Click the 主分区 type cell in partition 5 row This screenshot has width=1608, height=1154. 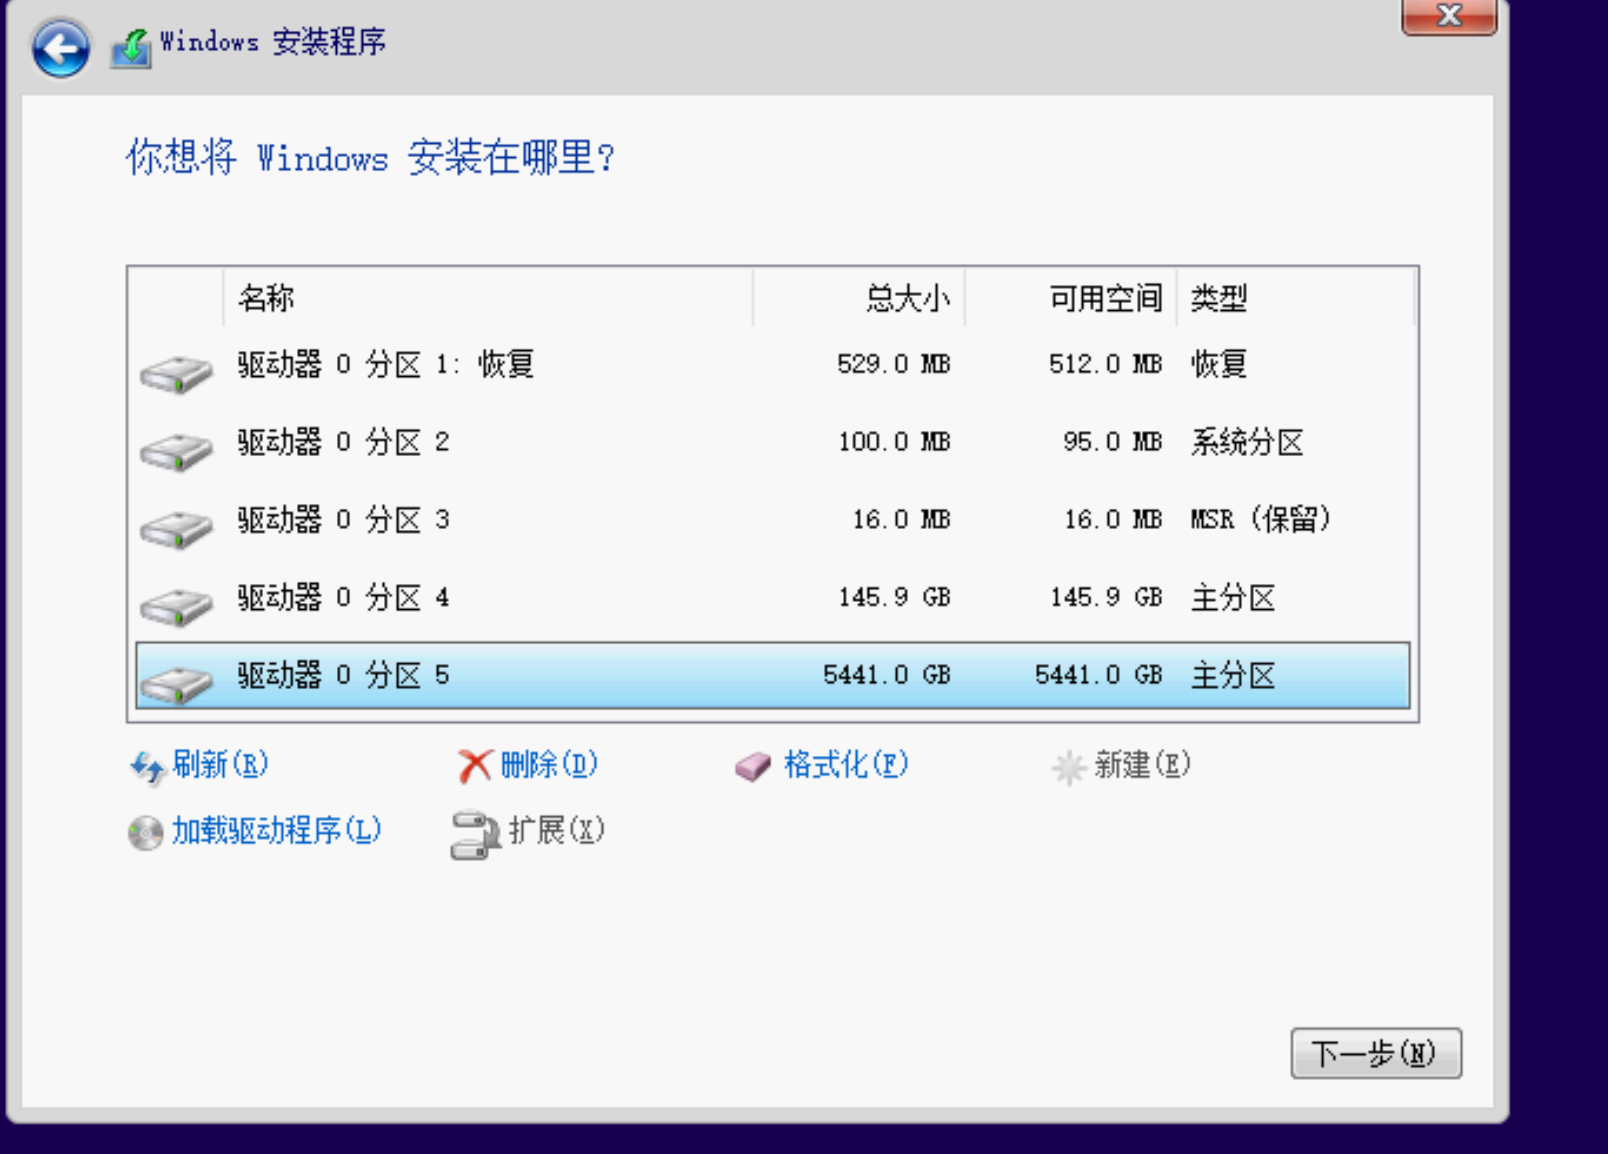(1233, 675)
